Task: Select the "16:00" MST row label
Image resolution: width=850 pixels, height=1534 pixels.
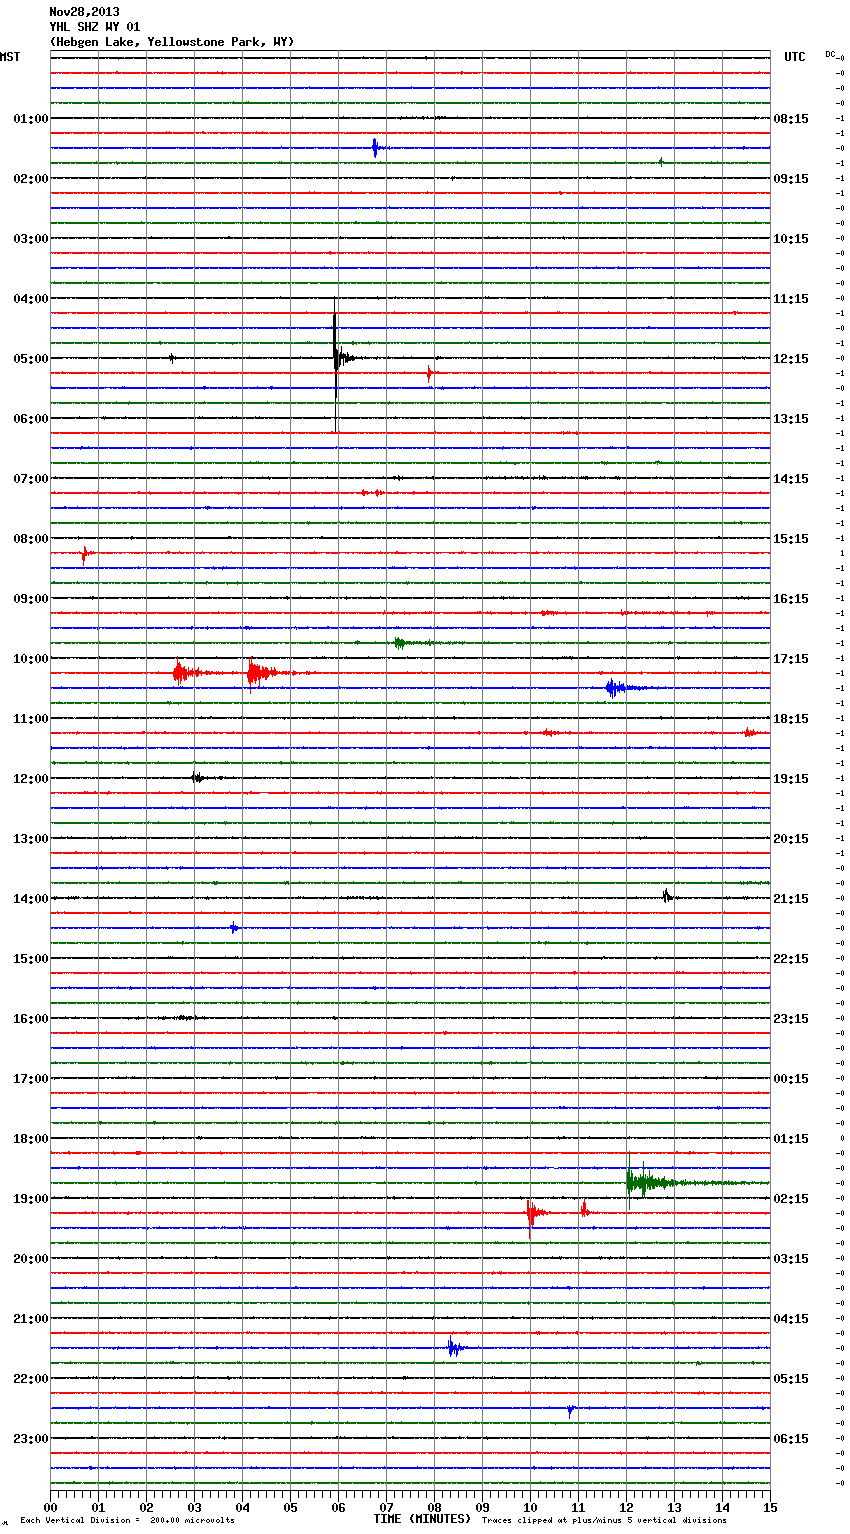Action: (x=31, y=1019)
